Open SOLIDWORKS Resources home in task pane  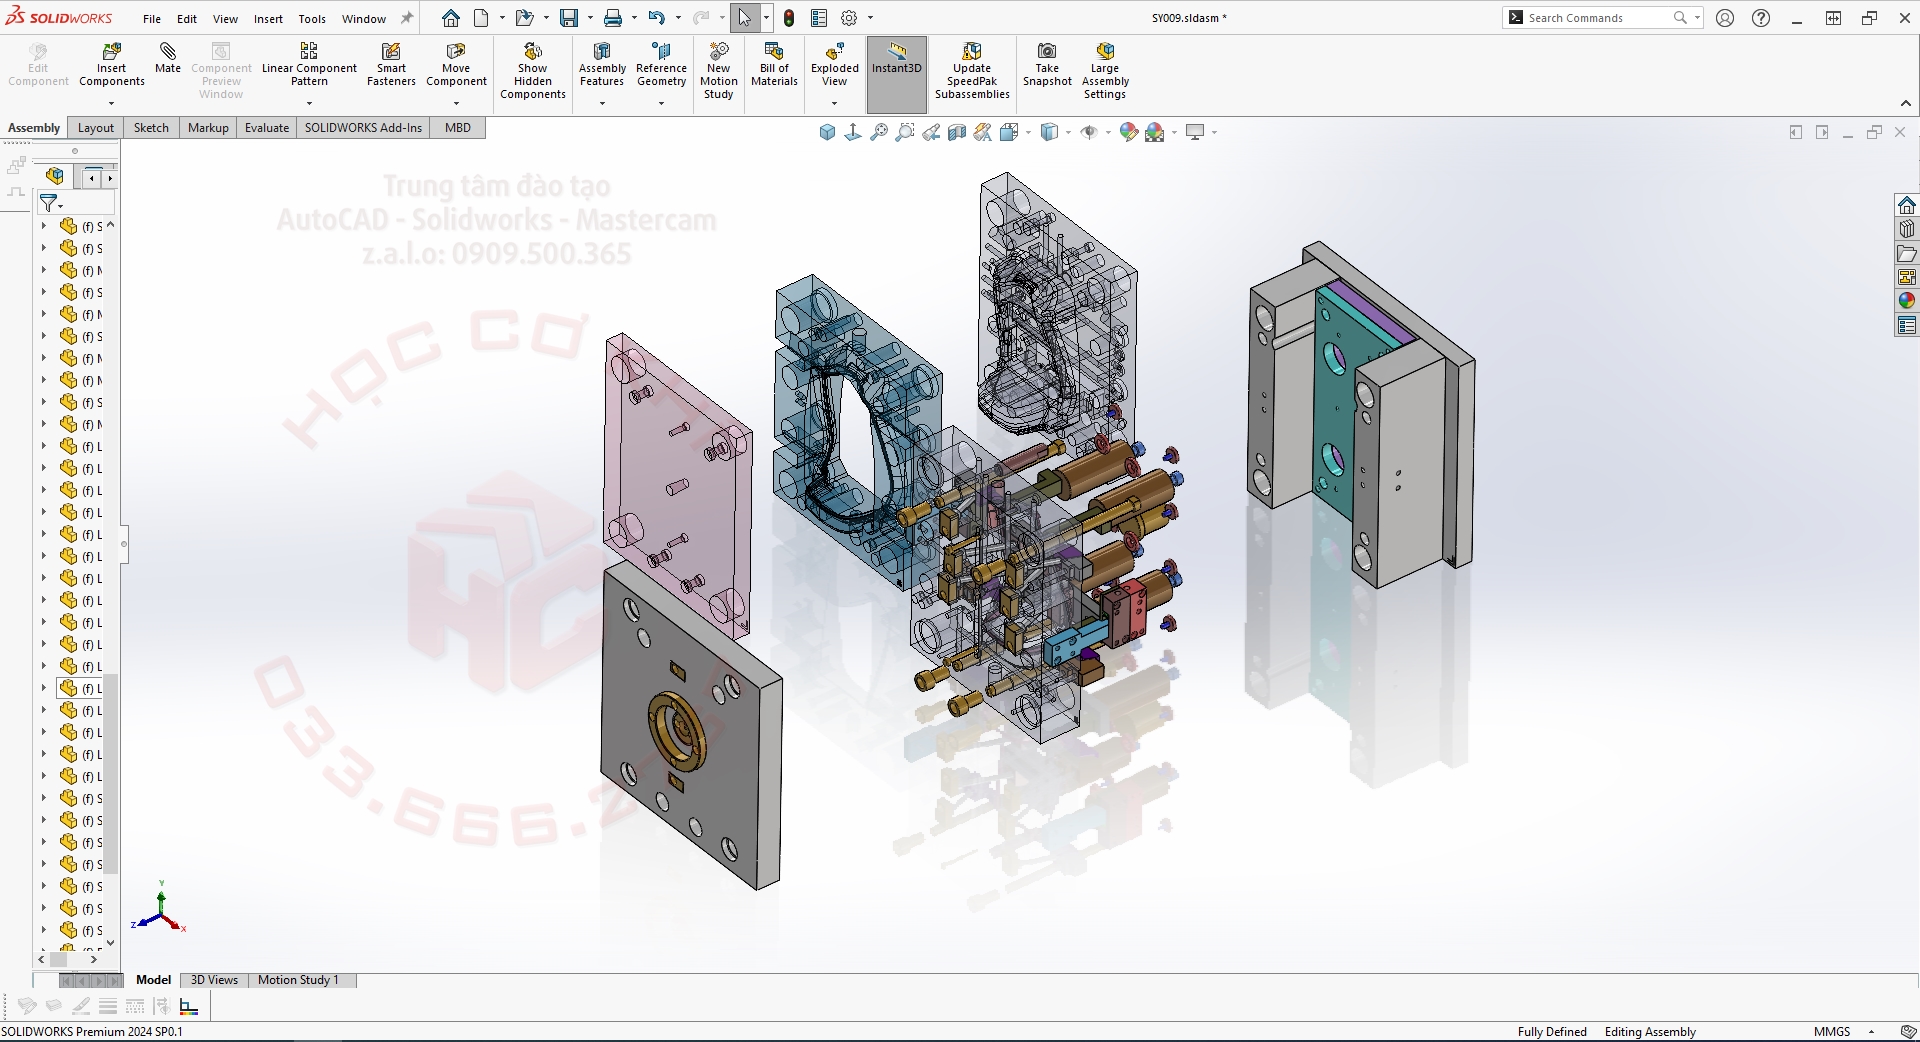[x=1907, y=205]
